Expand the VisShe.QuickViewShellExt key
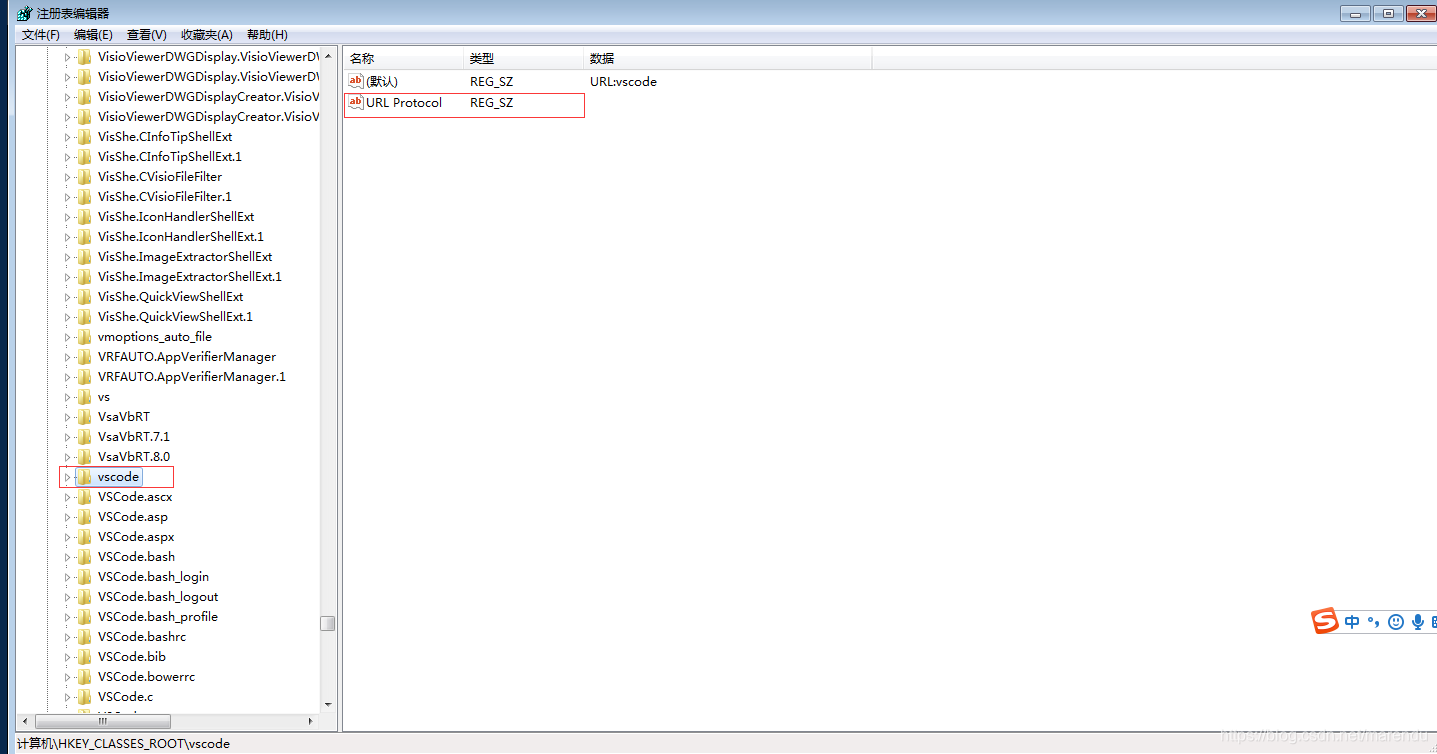Screen dimensions: 1437x754 tap(68, 297)
